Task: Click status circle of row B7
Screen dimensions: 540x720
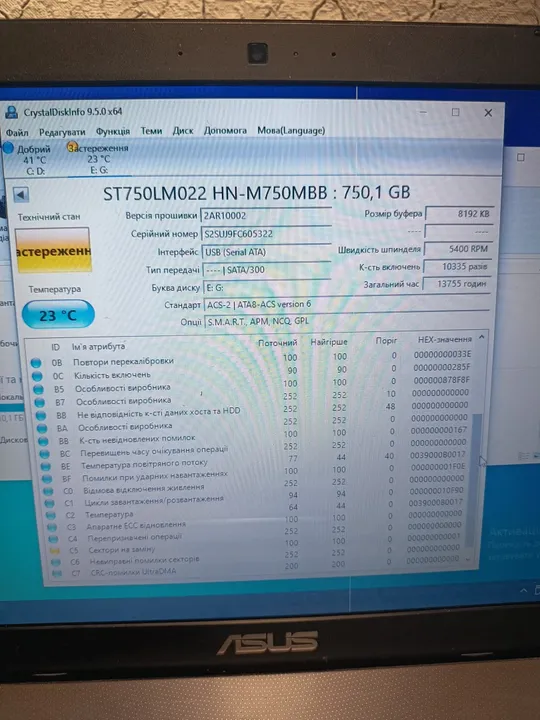Action: (x=40, y=403)
